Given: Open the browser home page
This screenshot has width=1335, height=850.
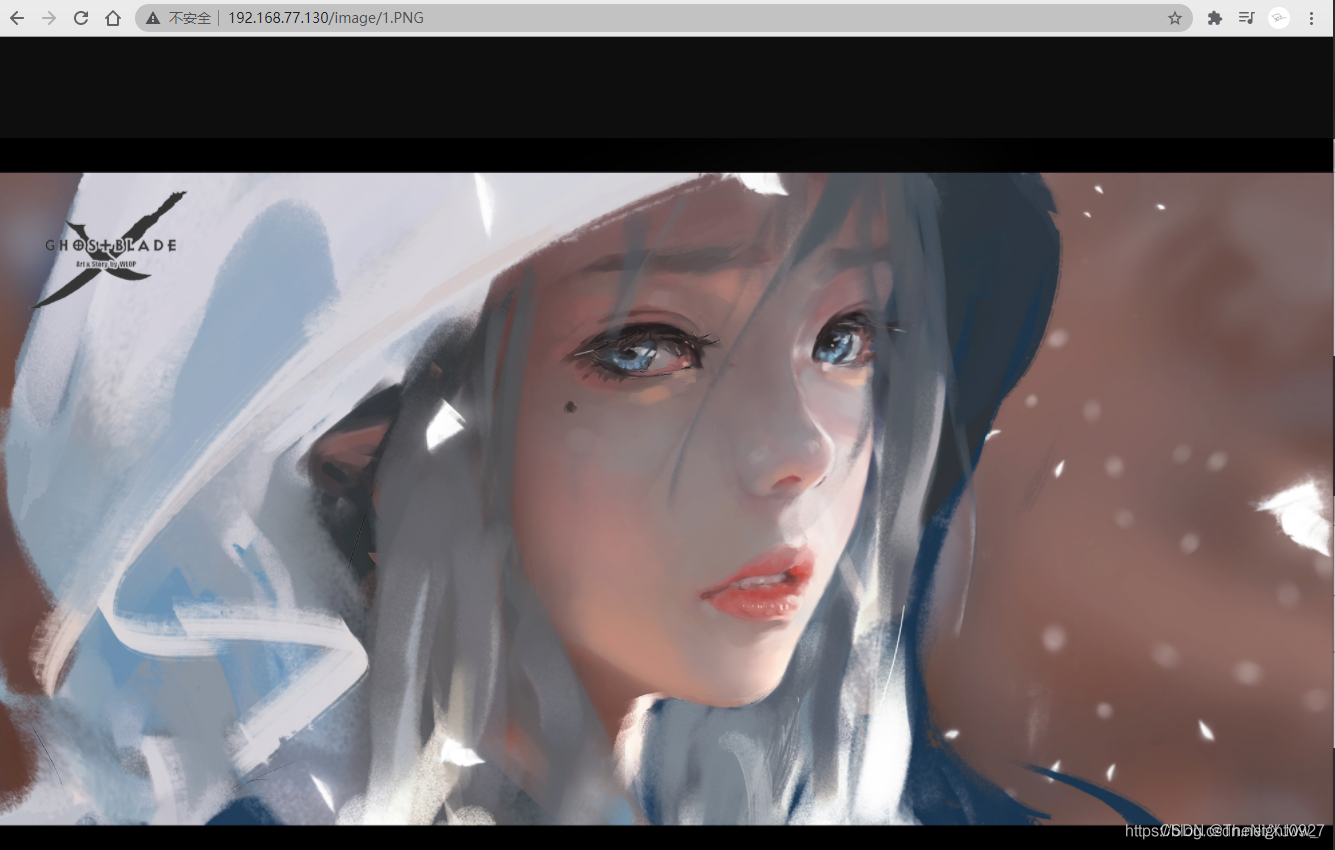Looking at the screenshot, I should click(x=113, y=18).
